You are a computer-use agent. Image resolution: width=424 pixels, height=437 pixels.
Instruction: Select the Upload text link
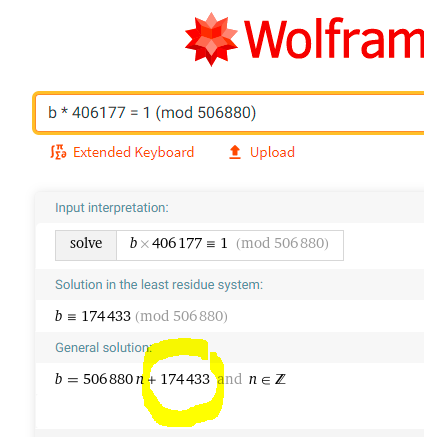272,152
